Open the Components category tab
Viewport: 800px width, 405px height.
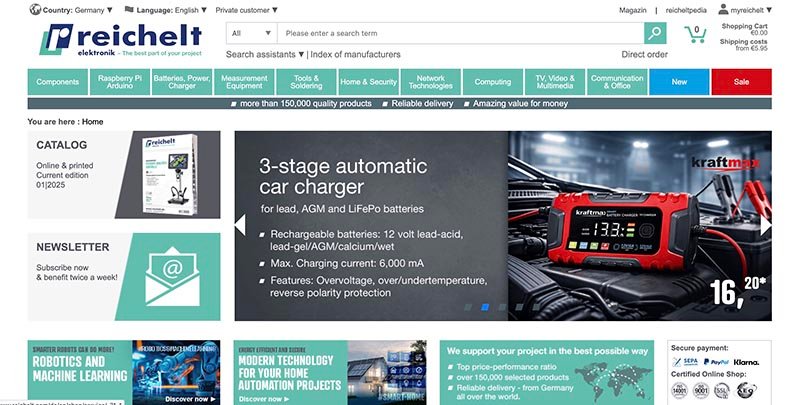click(57, 82)
